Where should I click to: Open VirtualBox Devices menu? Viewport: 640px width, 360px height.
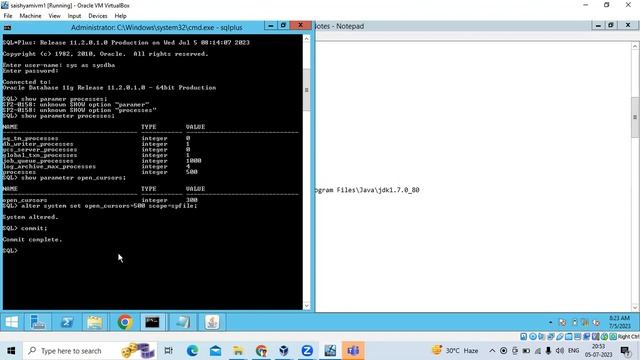coord(98,16)
